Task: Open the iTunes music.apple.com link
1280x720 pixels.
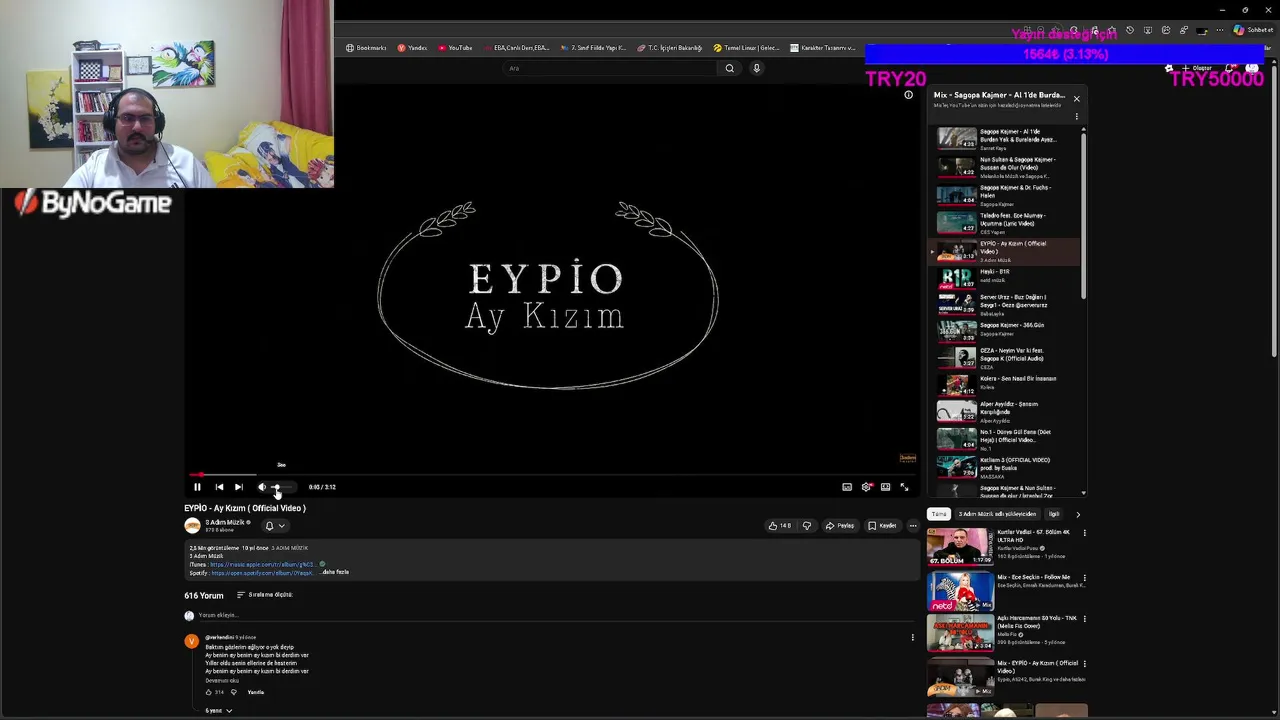Action: (263, 564)
